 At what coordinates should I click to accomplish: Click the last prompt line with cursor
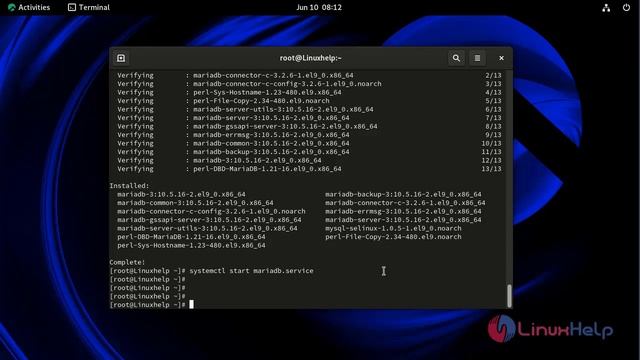point(151,304)
